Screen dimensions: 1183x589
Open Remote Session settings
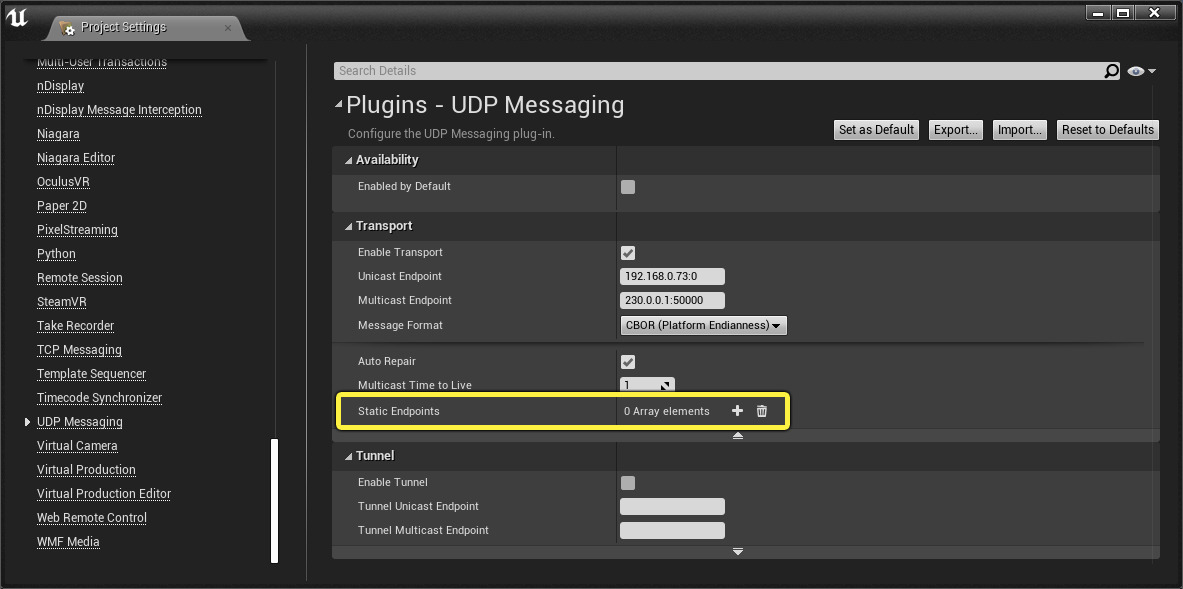80,278
